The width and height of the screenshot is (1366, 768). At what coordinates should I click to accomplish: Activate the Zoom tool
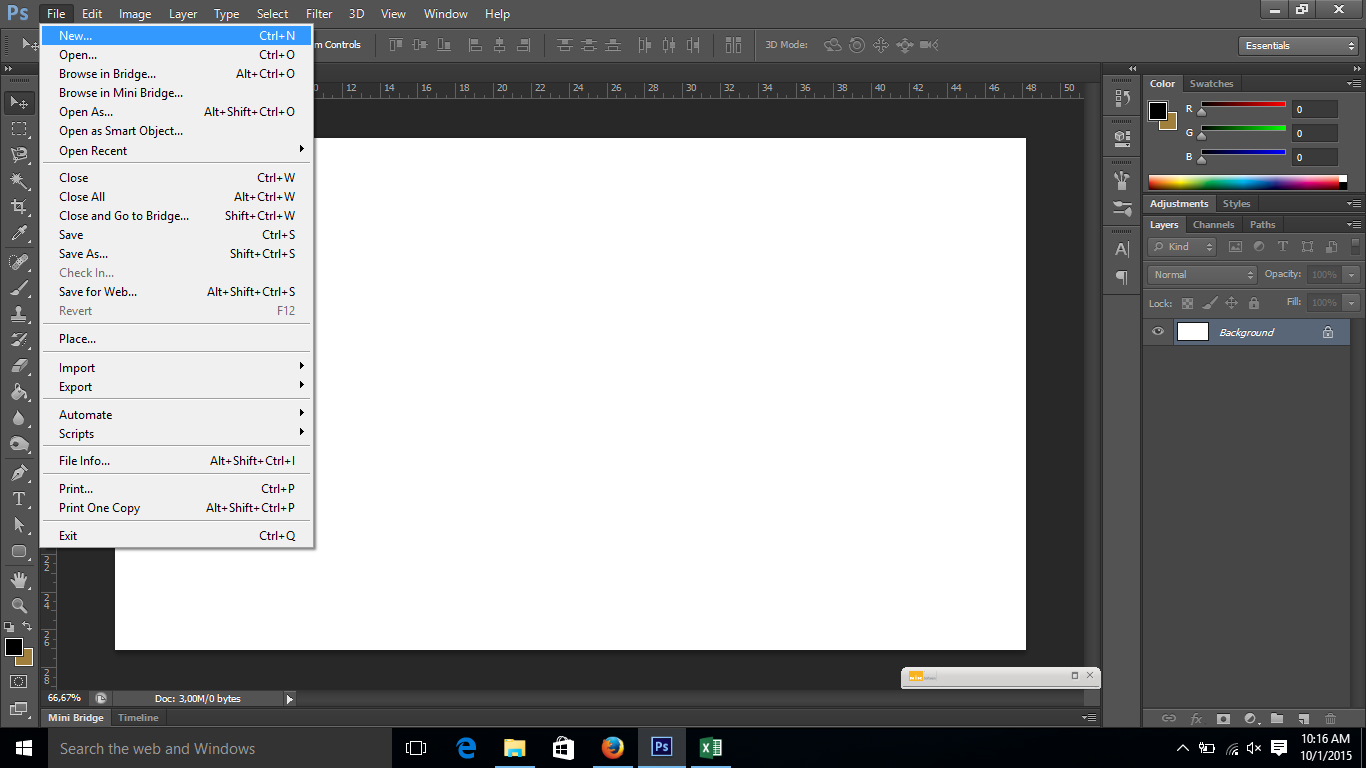[18, 604]
